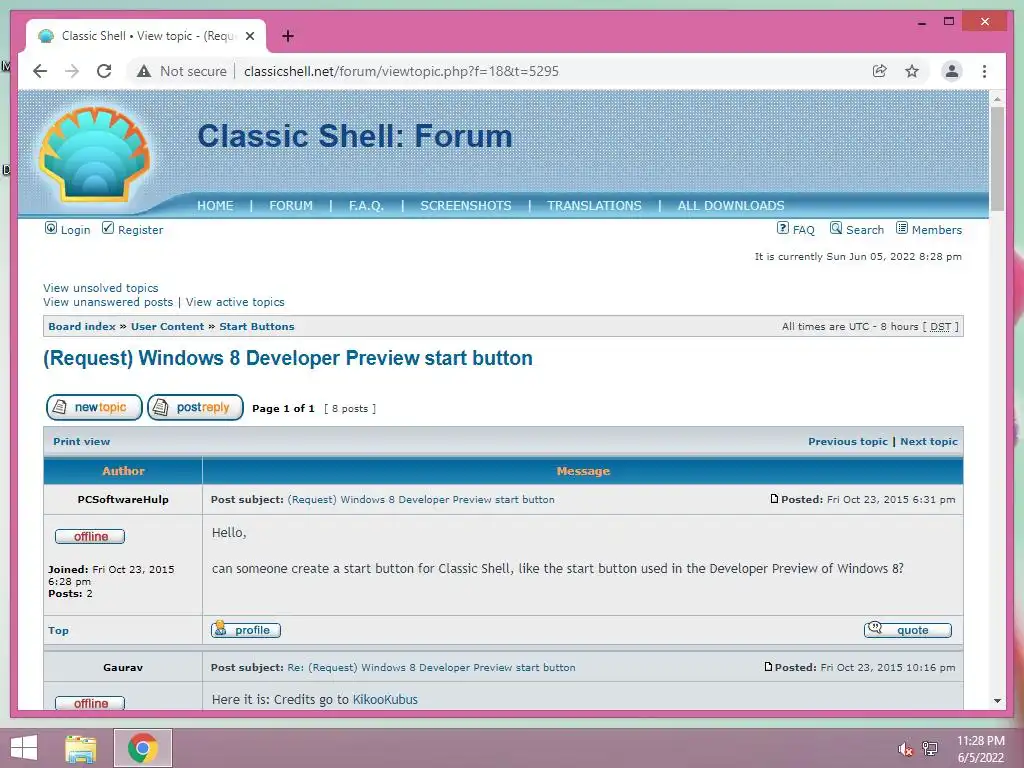Click the Re: post subject link by Gaurav

[431, 667]
